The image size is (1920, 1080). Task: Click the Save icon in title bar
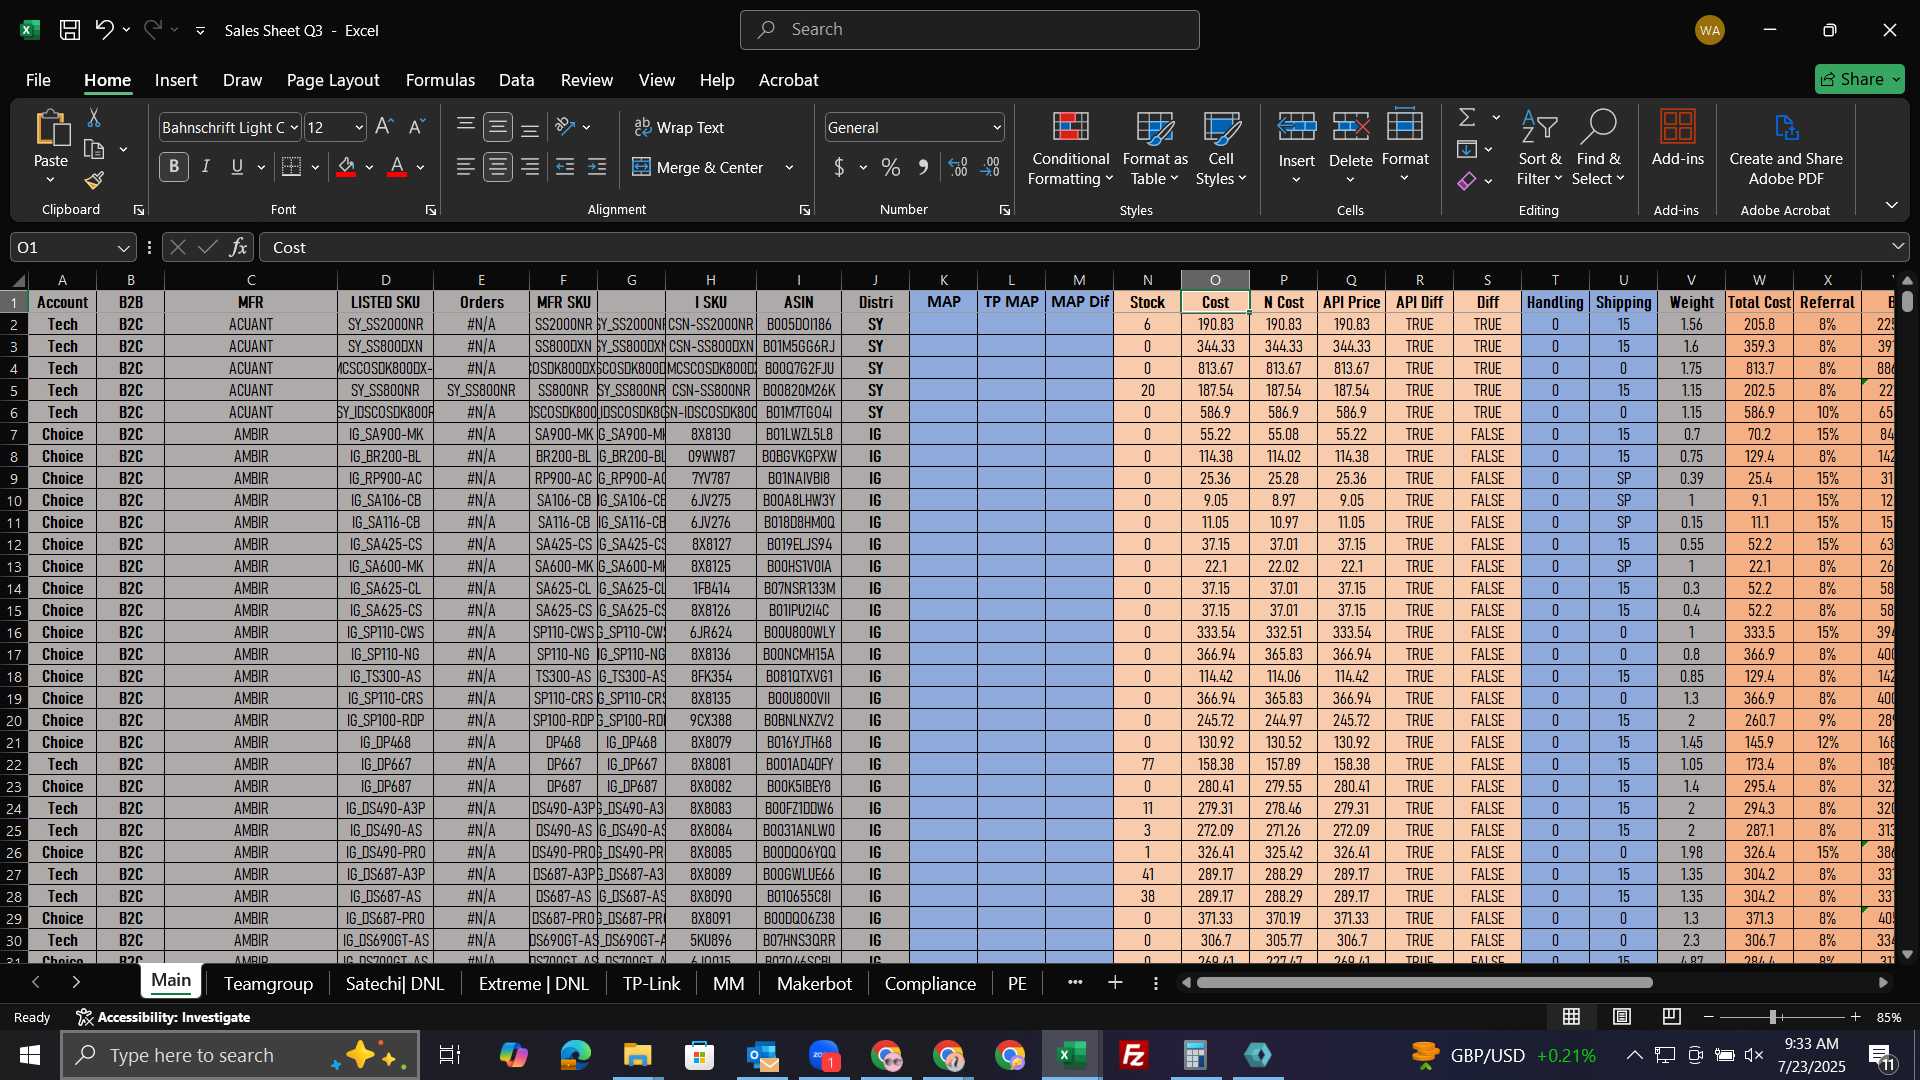69,30
